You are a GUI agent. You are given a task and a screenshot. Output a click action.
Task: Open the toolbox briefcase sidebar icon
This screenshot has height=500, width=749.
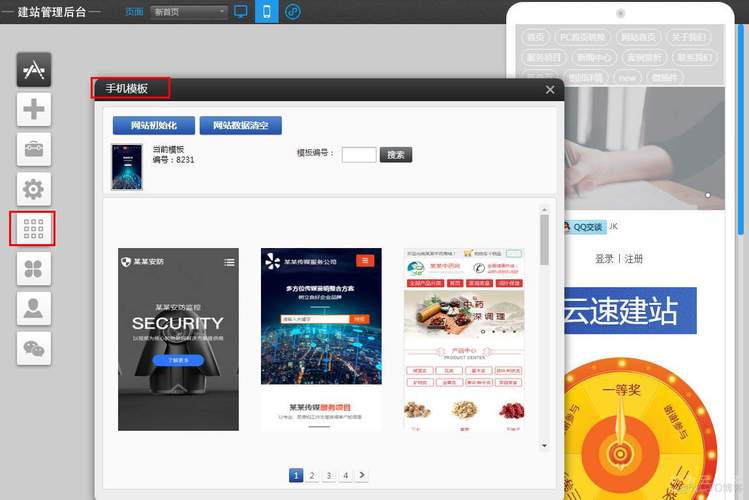(x=33, y=149)
